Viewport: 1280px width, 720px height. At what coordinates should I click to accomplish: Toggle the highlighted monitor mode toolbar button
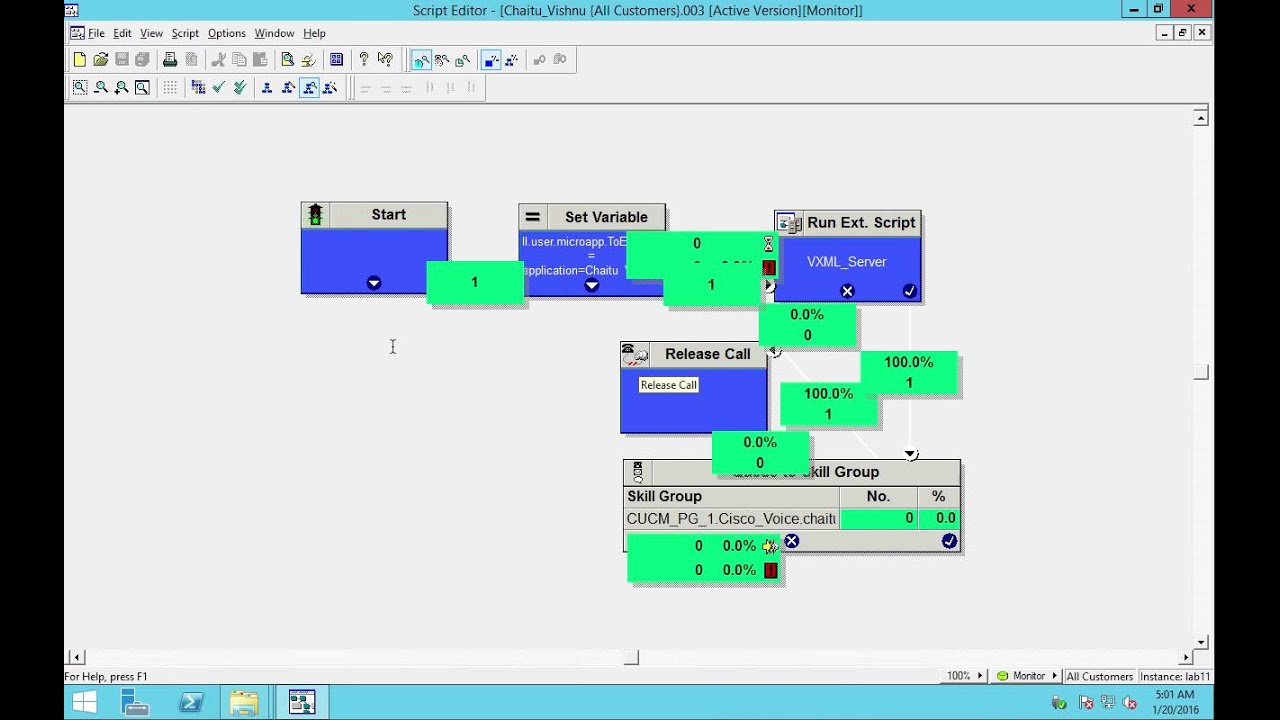[x=421, y=60]
